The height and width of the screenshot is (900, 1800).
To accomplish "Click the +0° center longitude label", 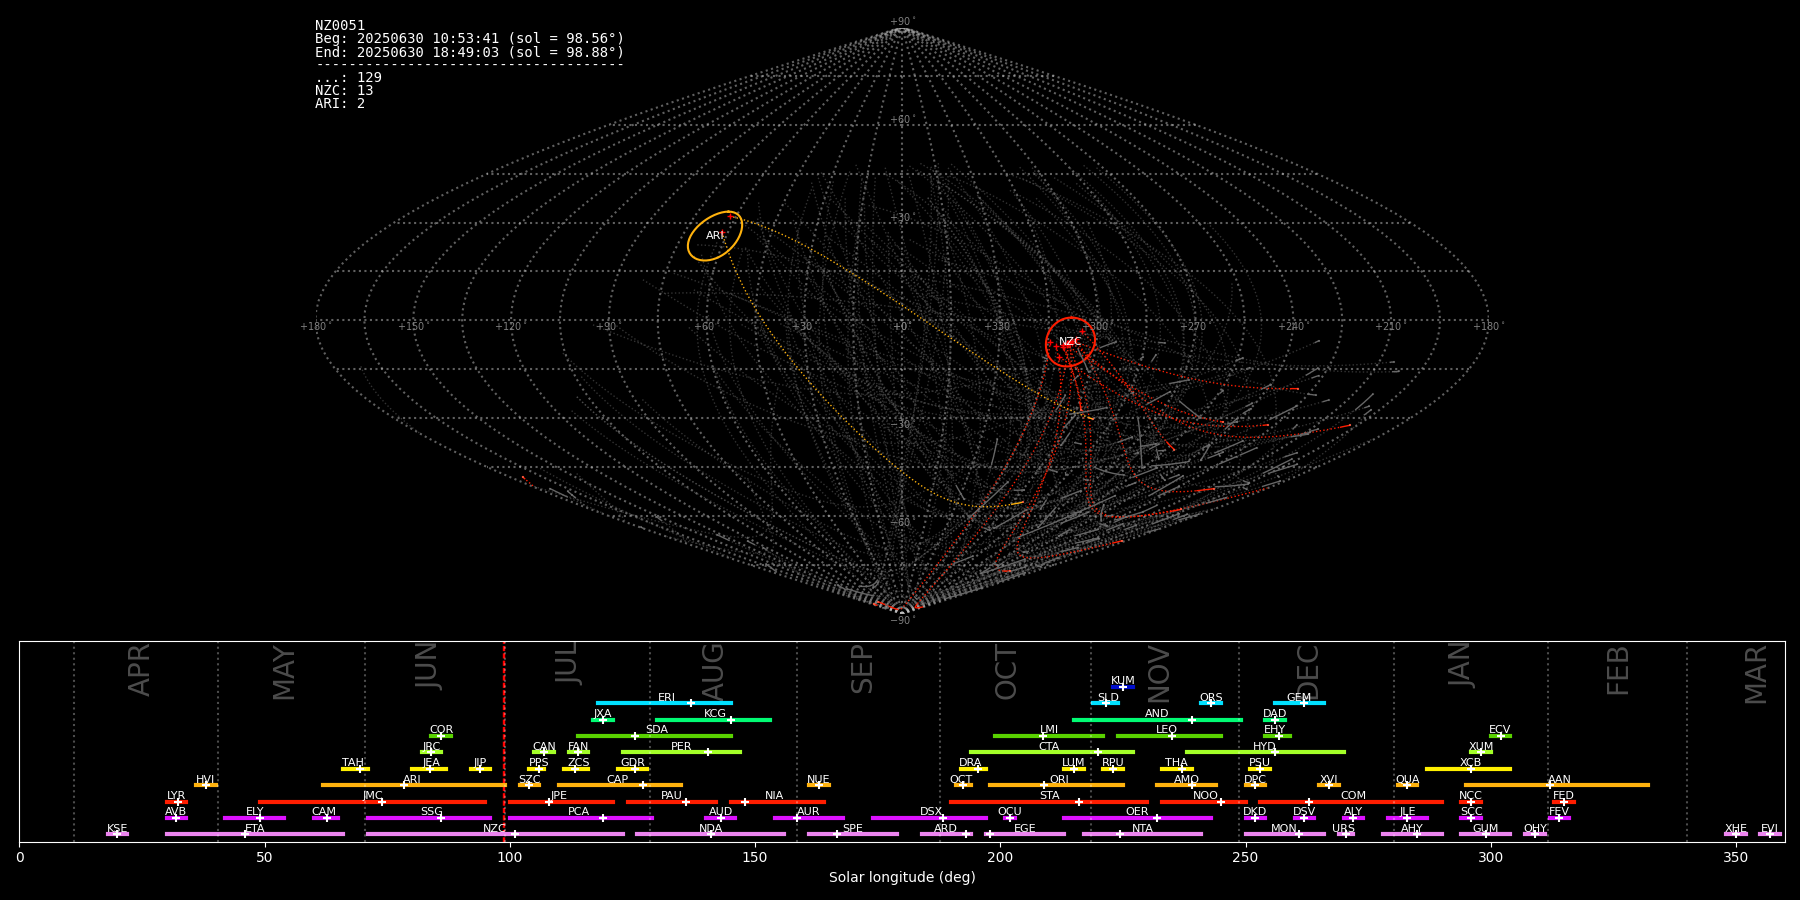I will coord(901,327).
